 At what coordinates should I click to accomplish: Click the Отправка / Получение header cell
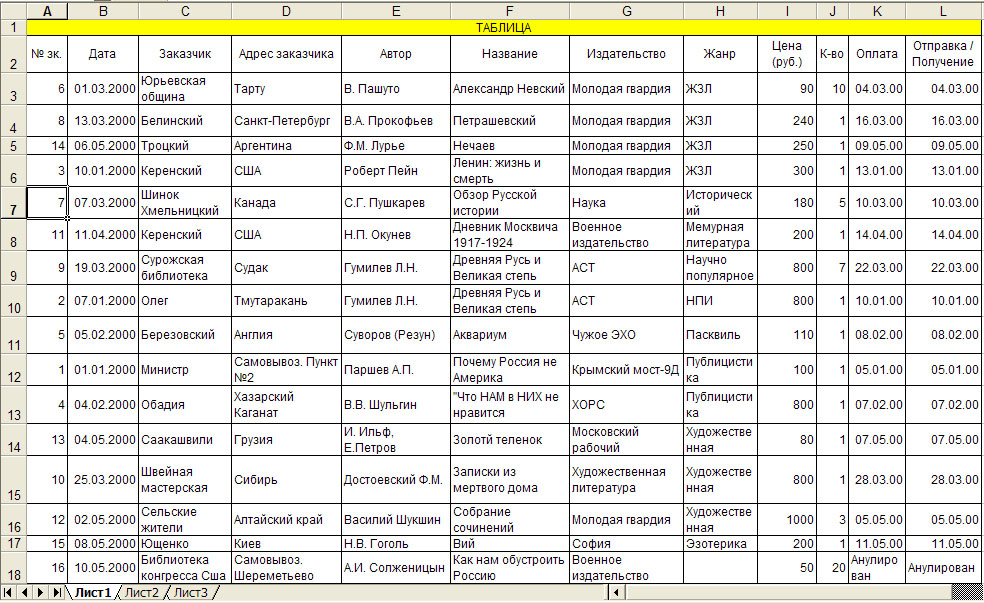point(943,54)
